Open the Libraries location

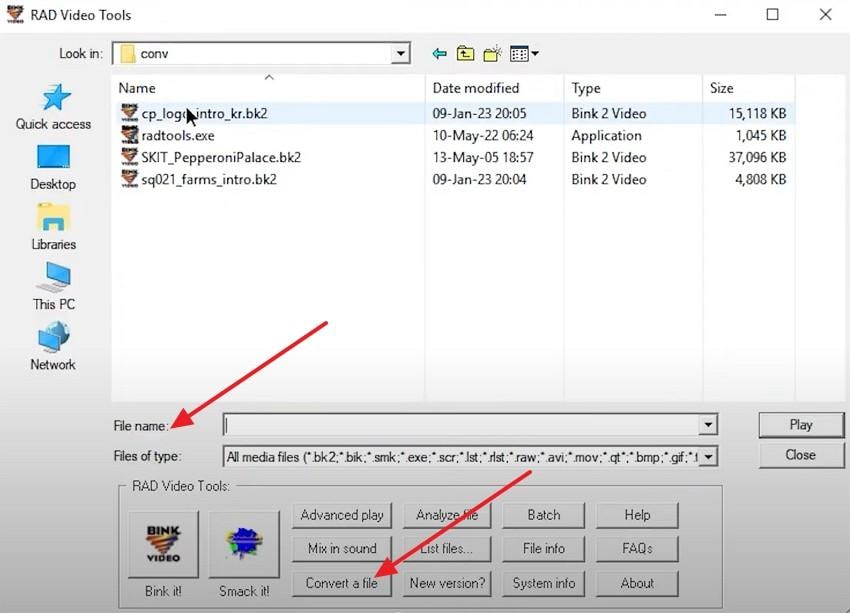click(x=53, y=227)
